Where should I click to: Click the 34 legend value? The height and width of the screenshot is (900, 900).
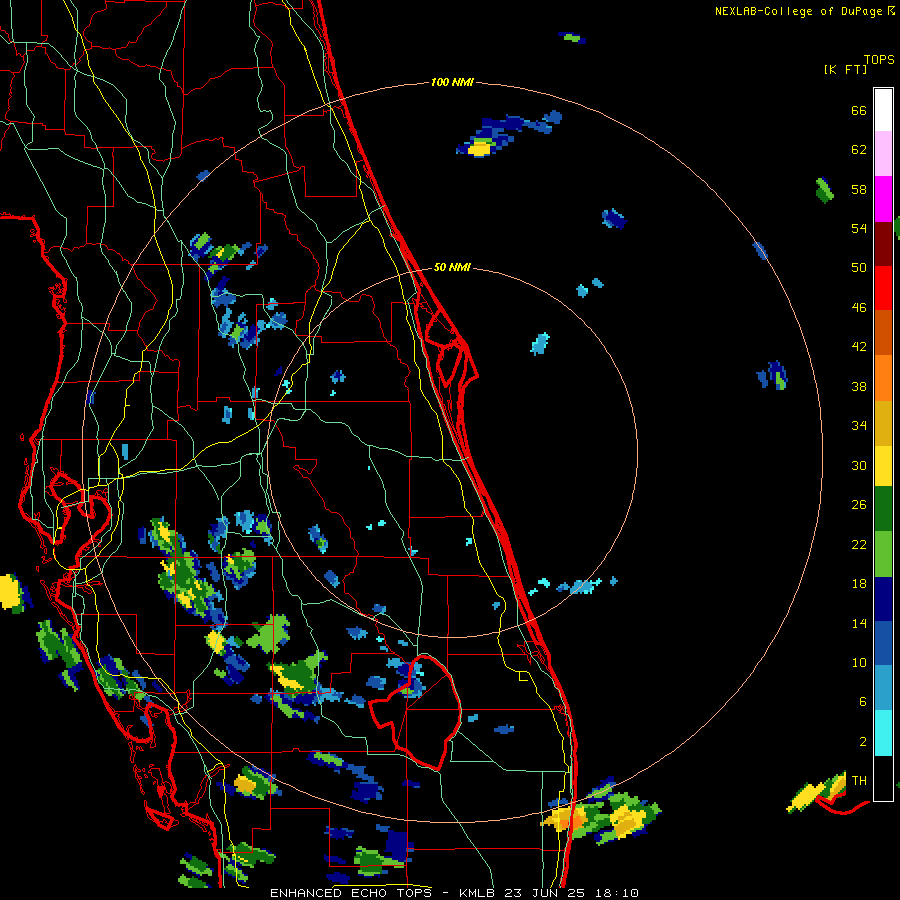coord(859,426)
